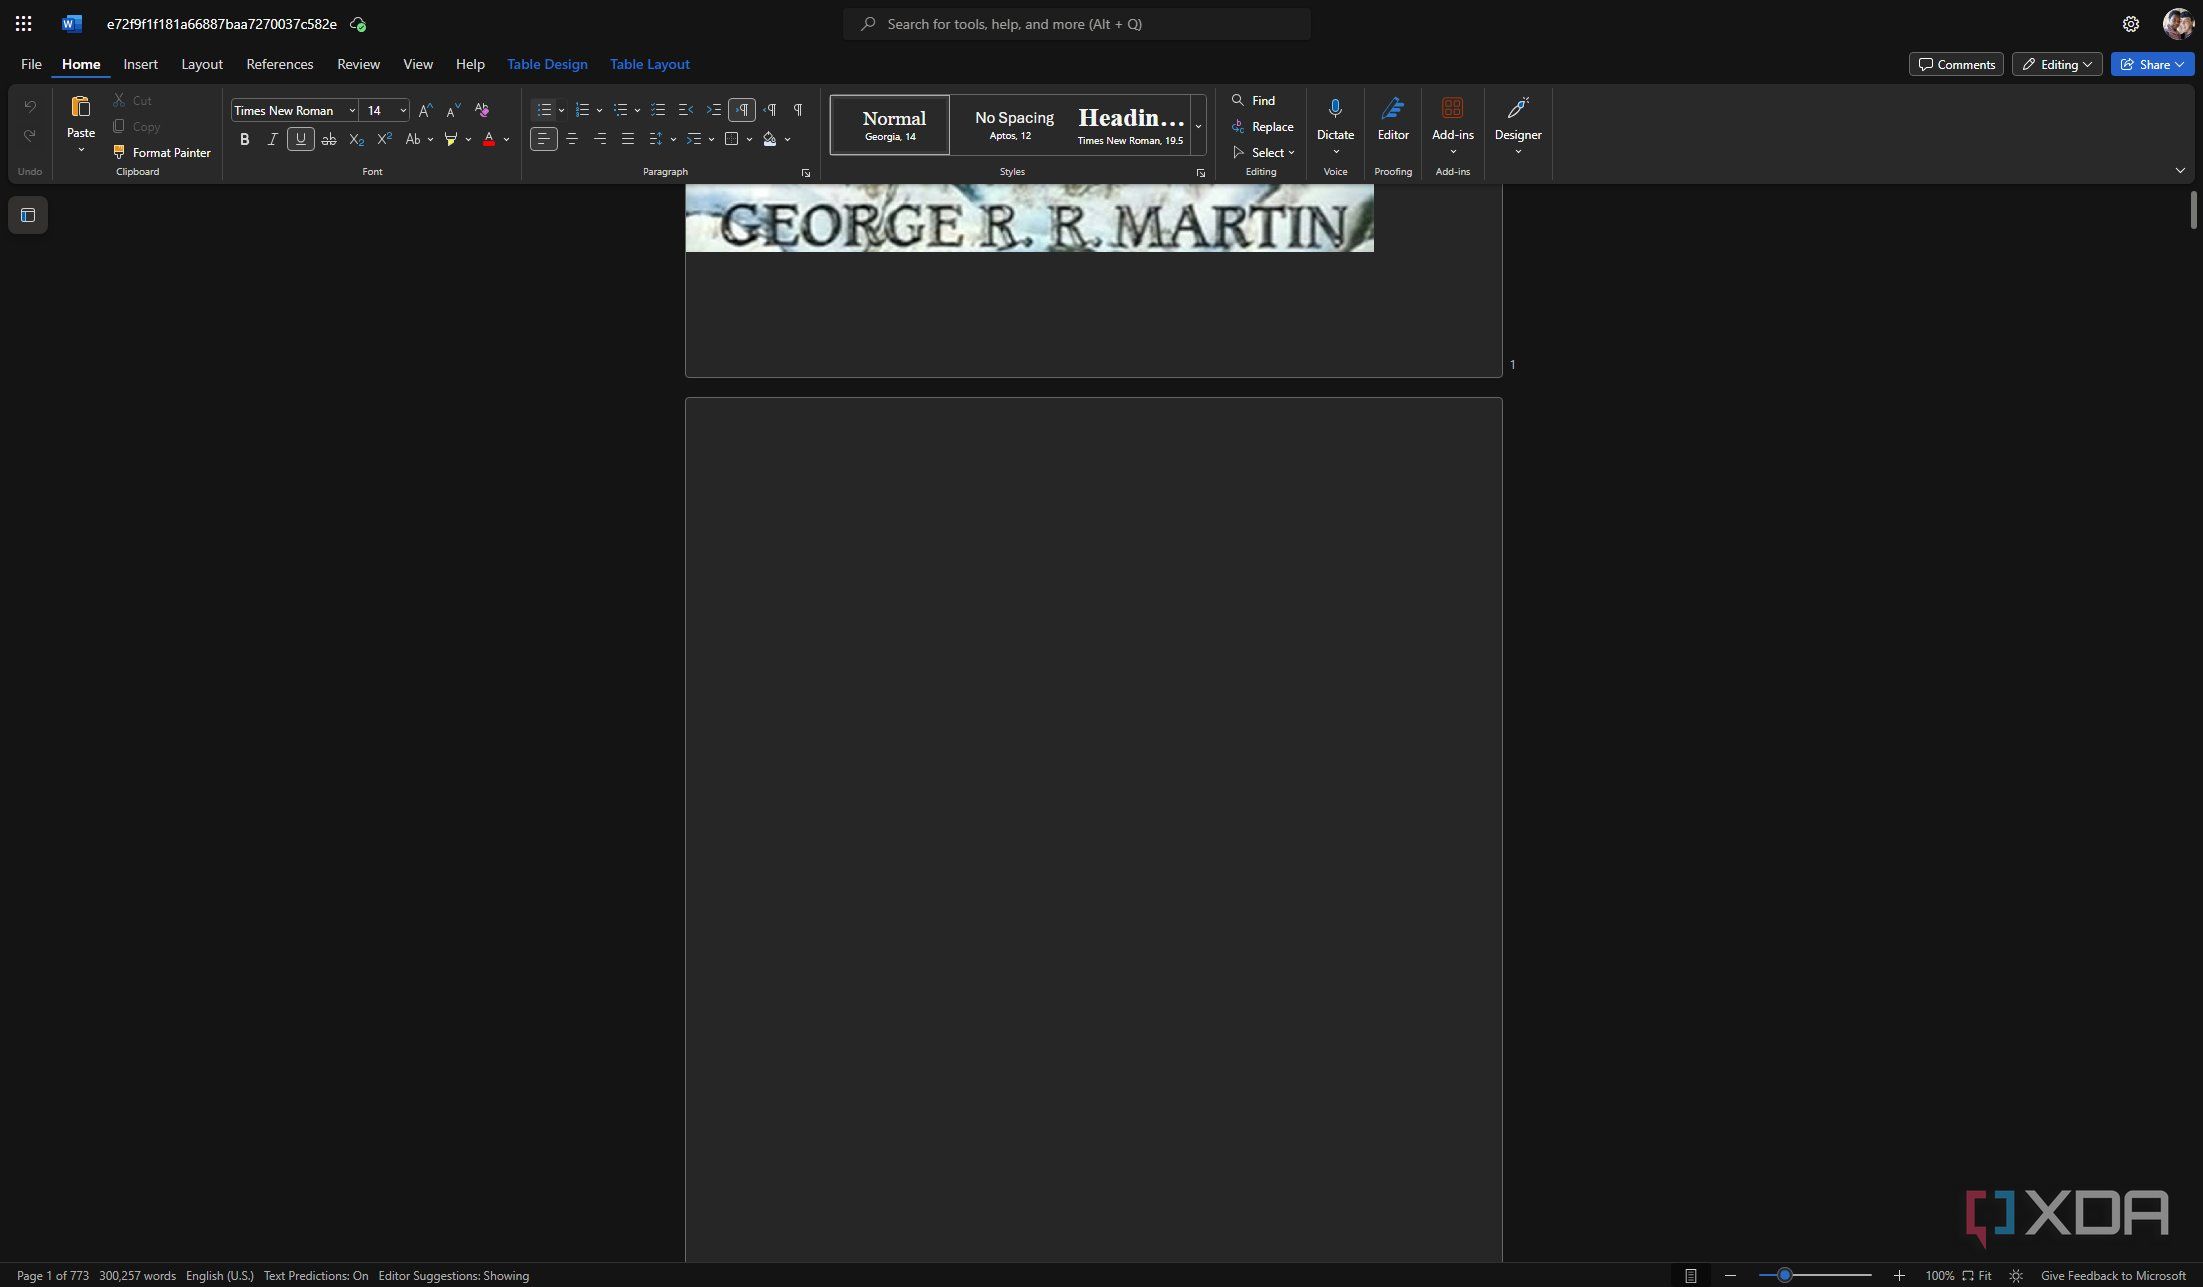Increase font size with Grow Font

425,110
